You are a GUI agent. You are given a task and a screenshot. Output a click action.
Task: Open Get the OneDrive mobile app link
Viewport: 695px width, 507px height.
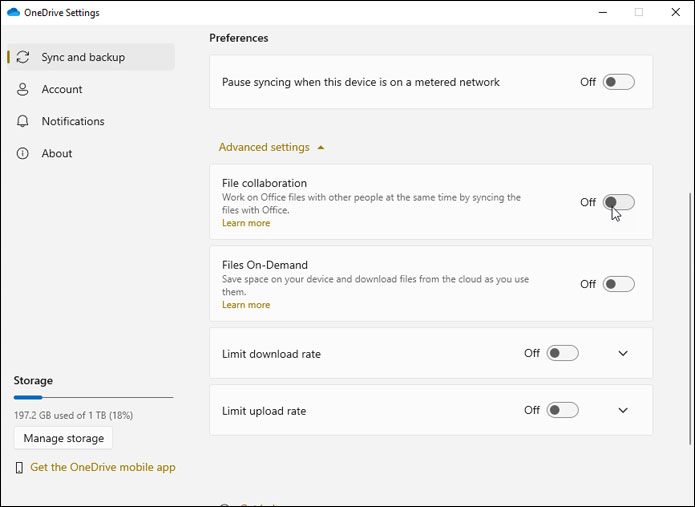(x=103, y=467)
